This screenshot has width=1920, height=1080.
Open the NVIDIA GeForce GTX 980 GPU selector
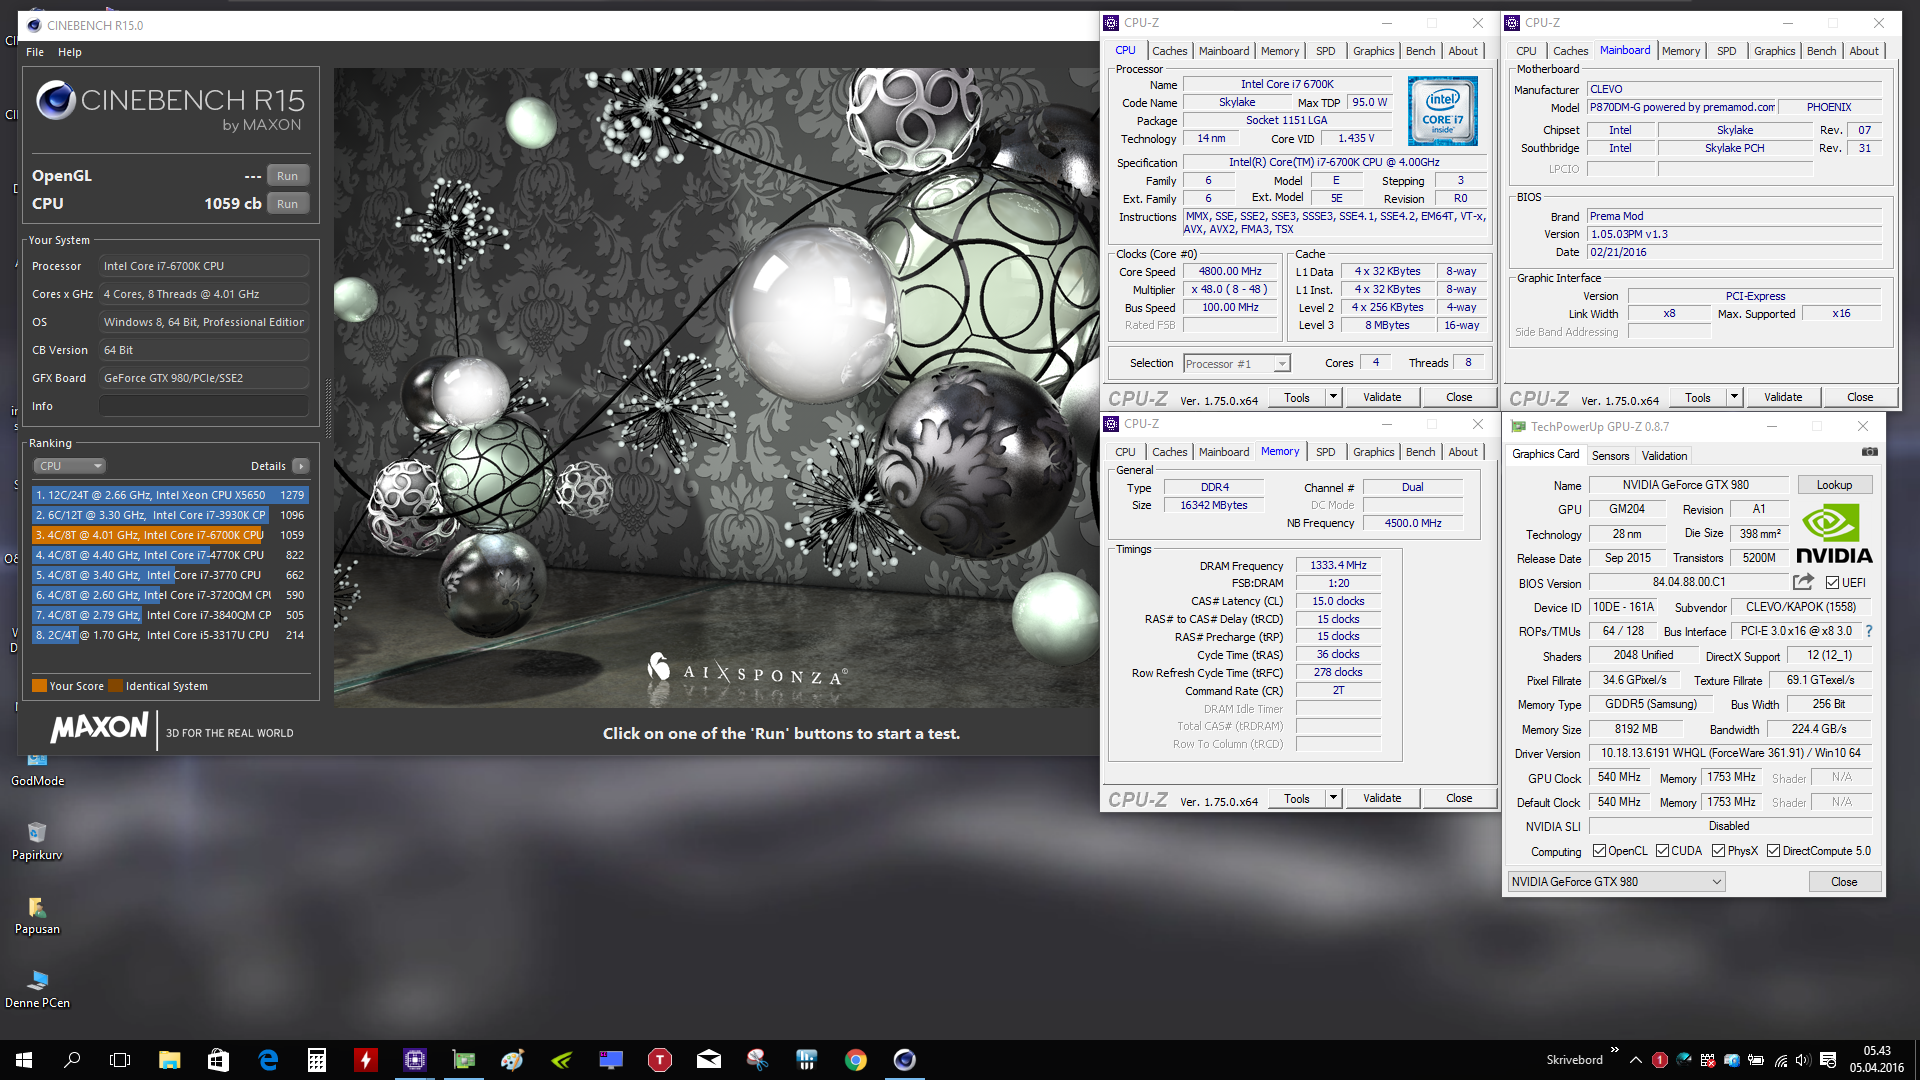pyautogui.click(x=1616, y=882)
